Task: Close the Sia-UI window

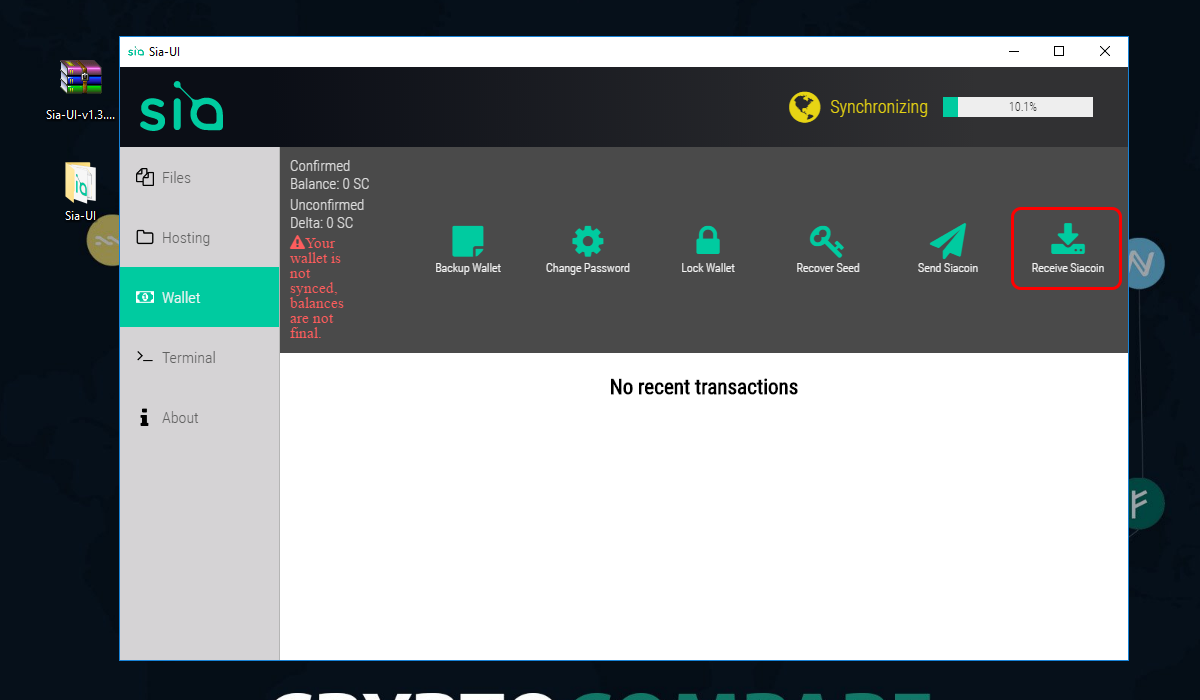Action: pyautogui.click(x=1105, y=51)
